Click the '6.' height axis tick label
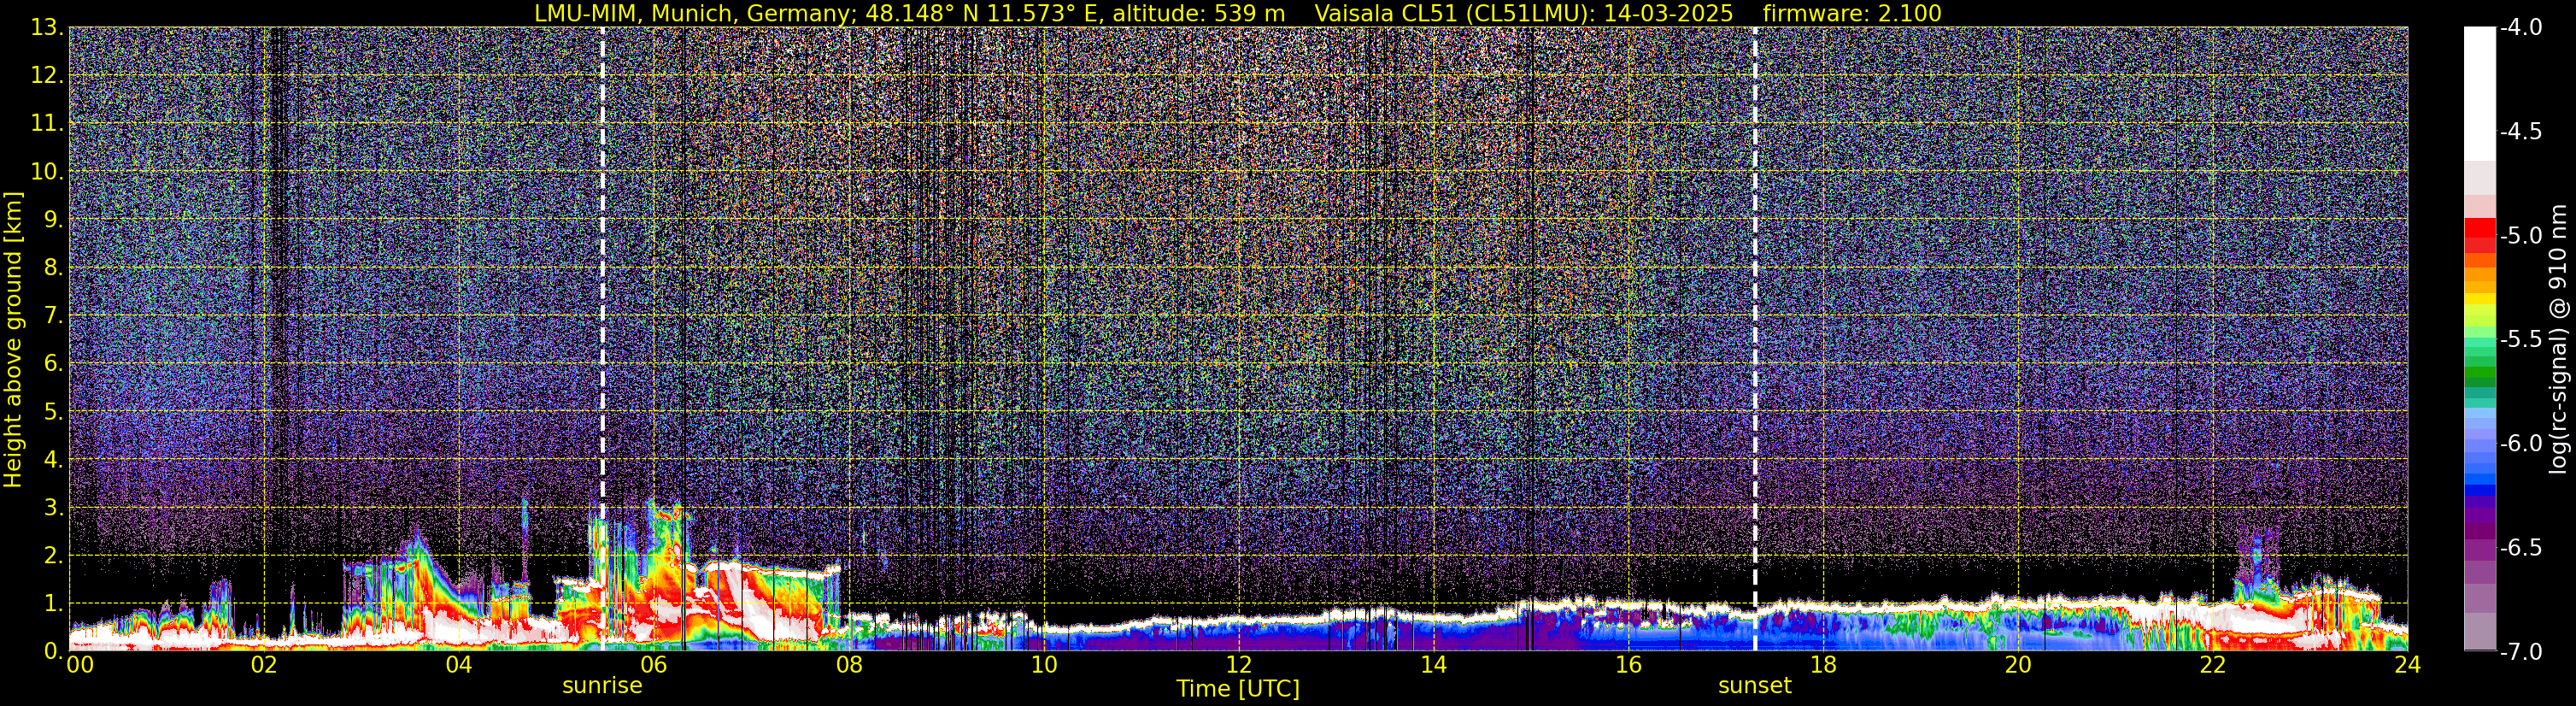The image size is (2576, 706). tap(54, 364)
